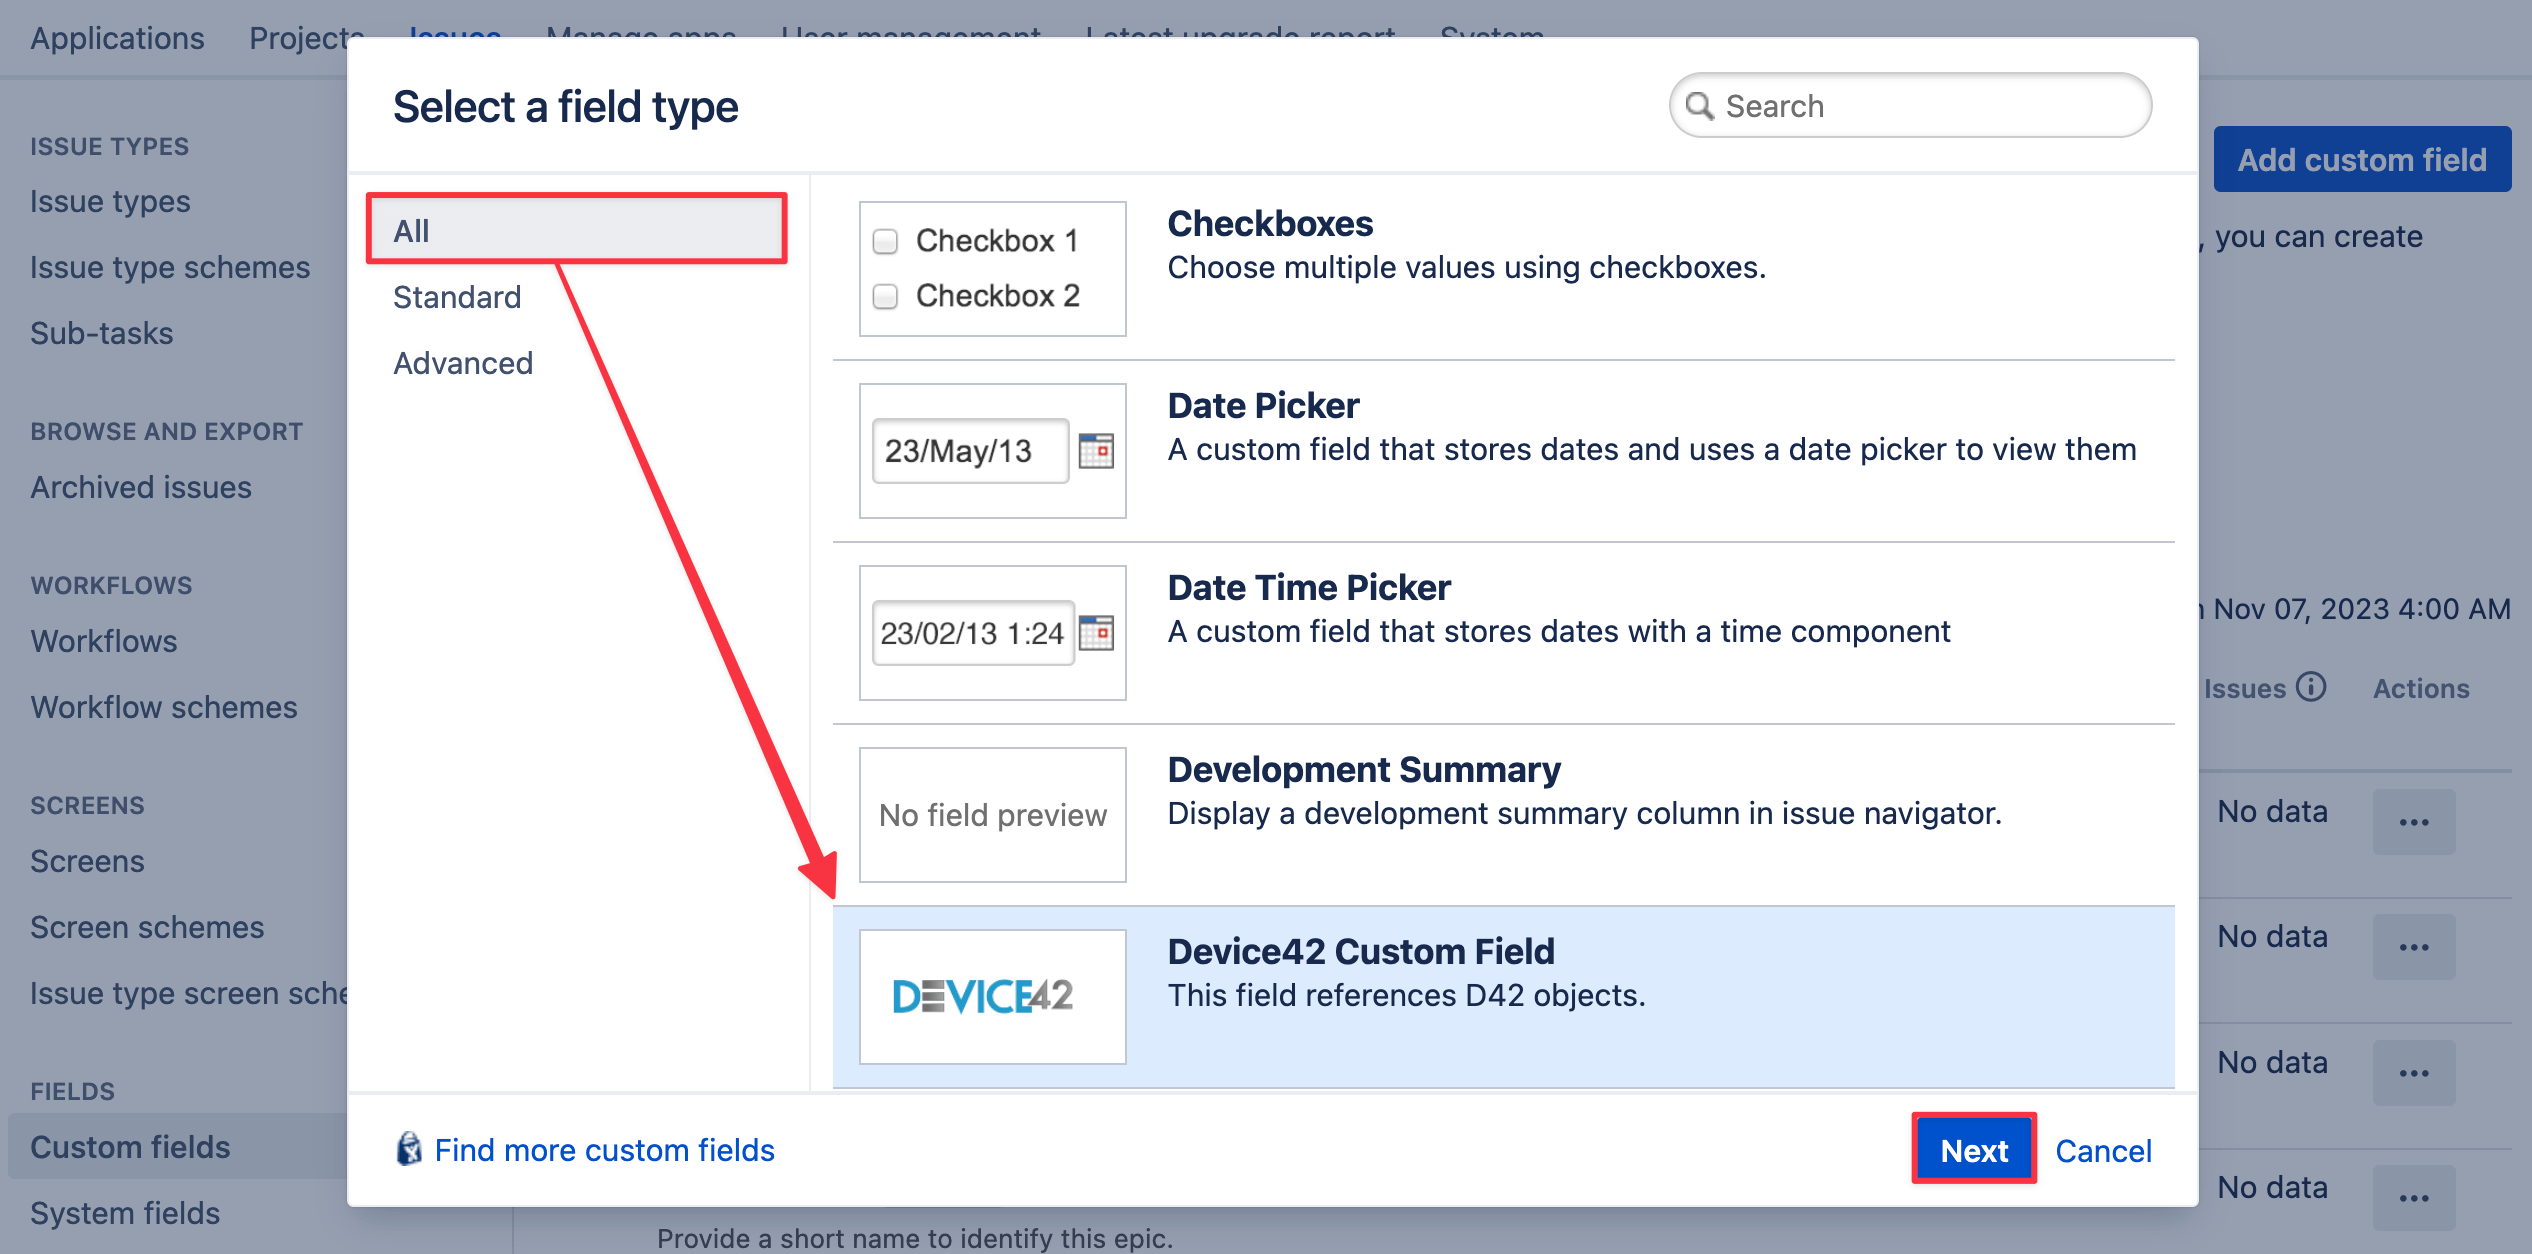
Task: Click the info icon next to the Issues column
Action: point(2313,688)
